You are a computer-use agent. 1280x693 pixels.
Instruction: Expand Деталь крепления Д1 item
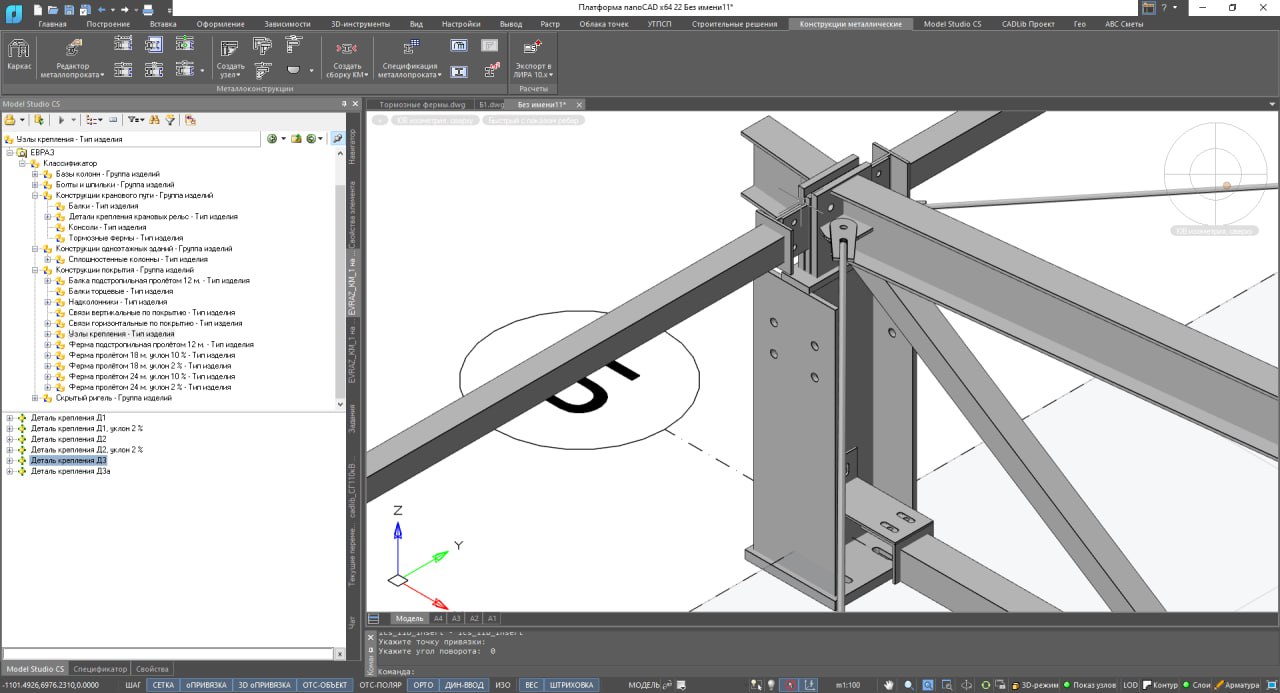point(10,418)
